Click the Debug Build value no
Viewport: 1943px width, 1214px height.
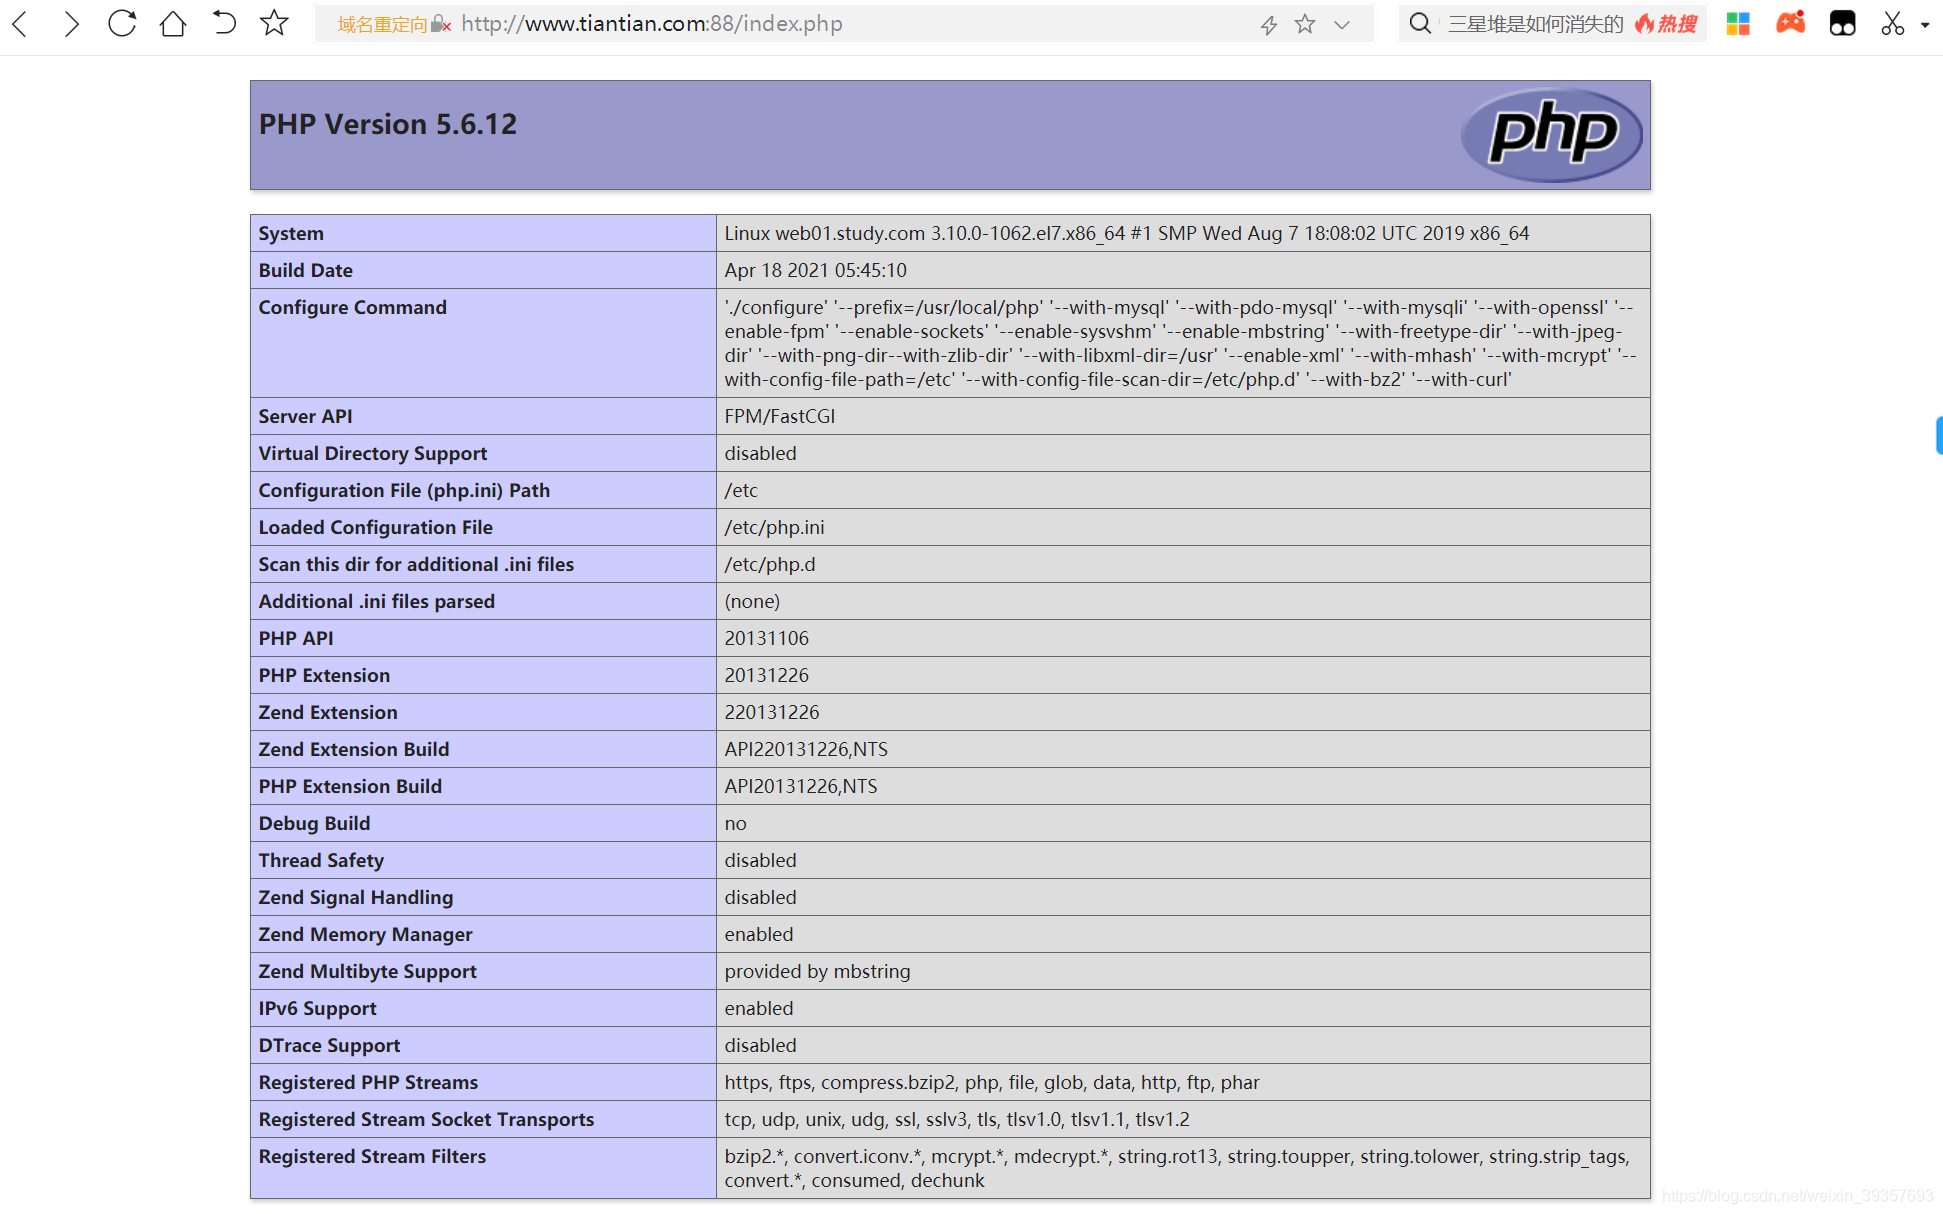(736, 823)
